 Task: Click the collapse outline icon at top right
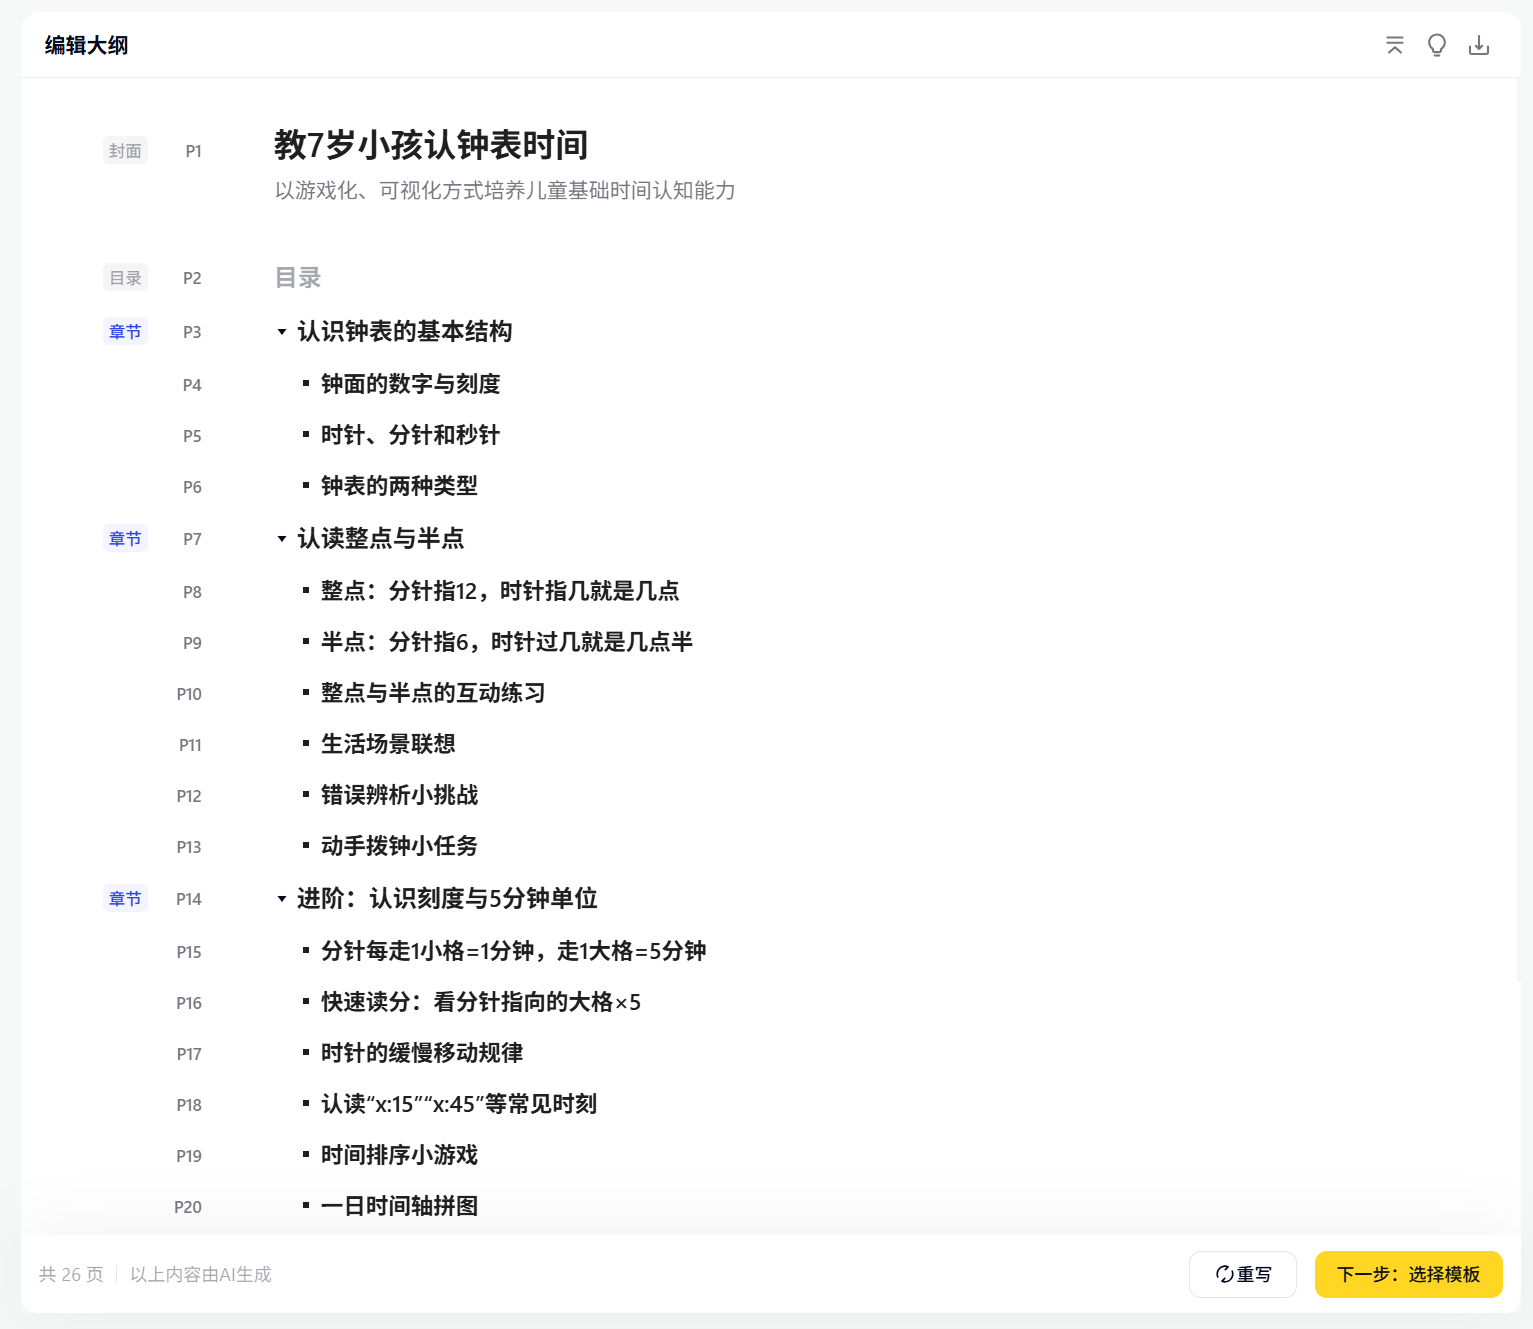click(x=1394, y=45)
